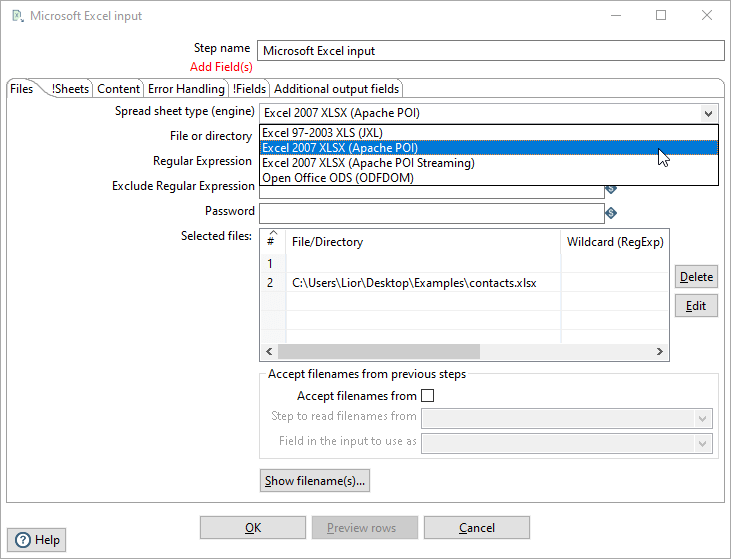
Task: Maximize the Microsoft Excel input window
Action: (x=661, y=15)
